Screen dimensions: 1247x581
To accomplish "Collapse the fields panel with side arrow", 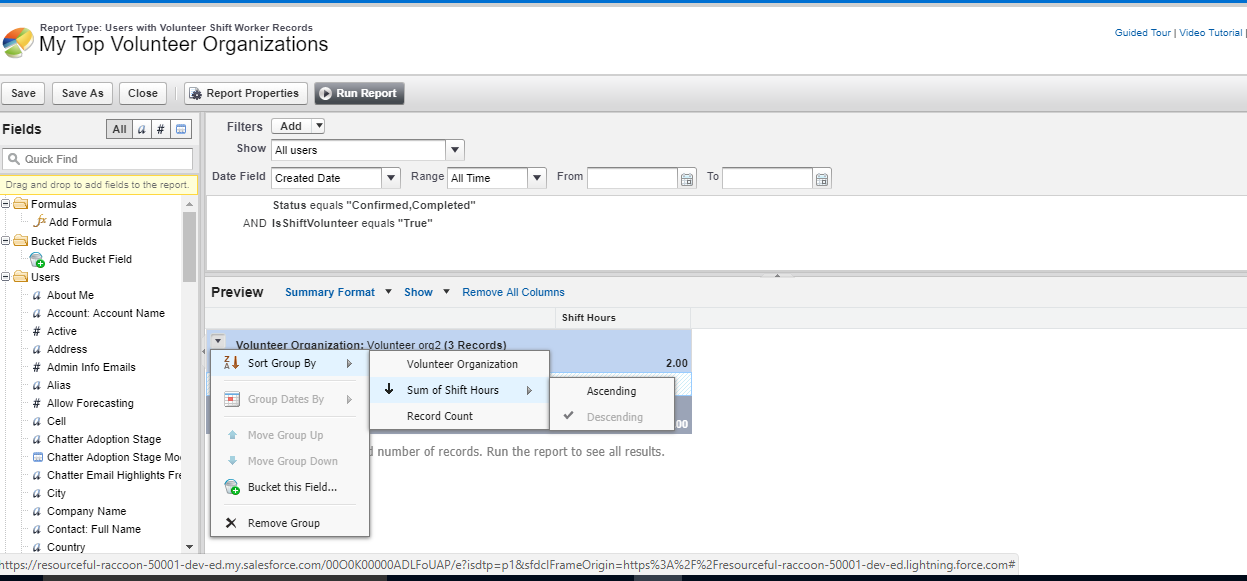I will (x=203, y=352).
